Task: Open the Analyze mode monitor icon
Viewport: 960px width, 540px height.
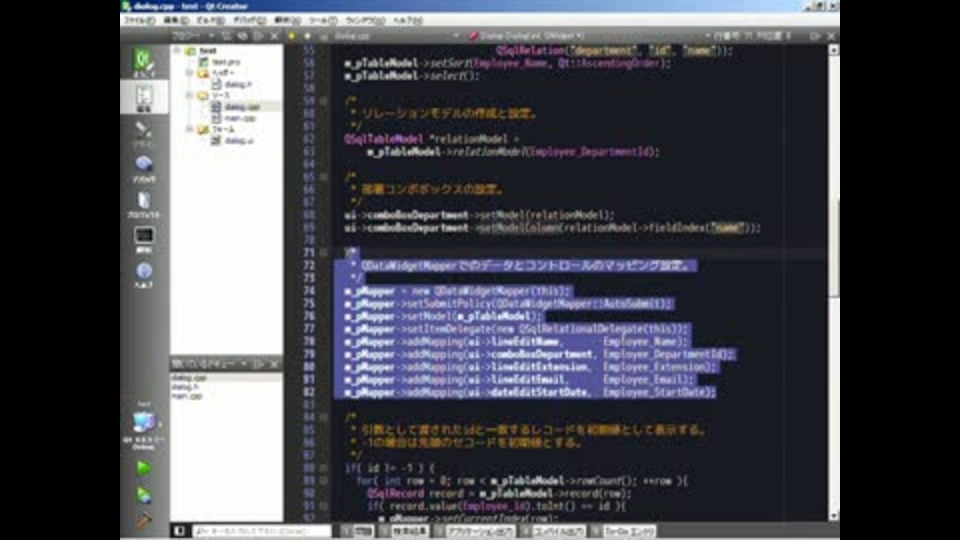Action: point(144,239)
